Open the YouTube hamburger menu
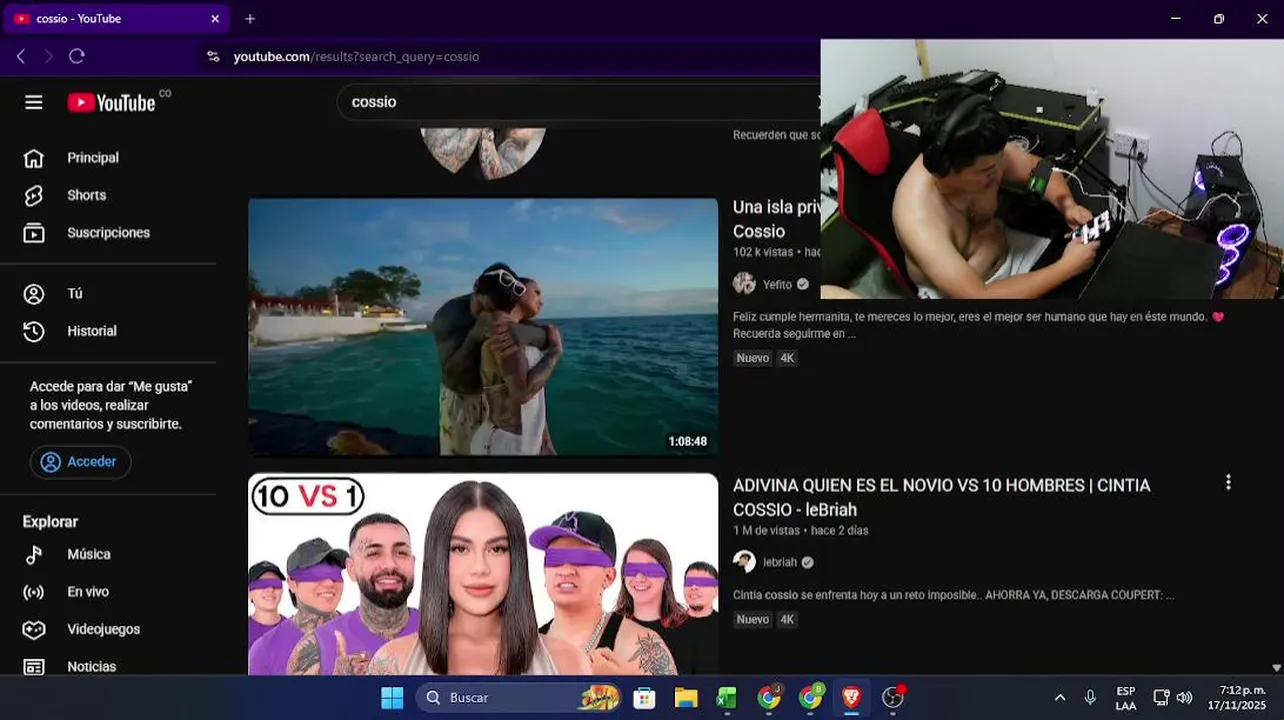This screenshot has width=1284, height=720. [34, 102]
